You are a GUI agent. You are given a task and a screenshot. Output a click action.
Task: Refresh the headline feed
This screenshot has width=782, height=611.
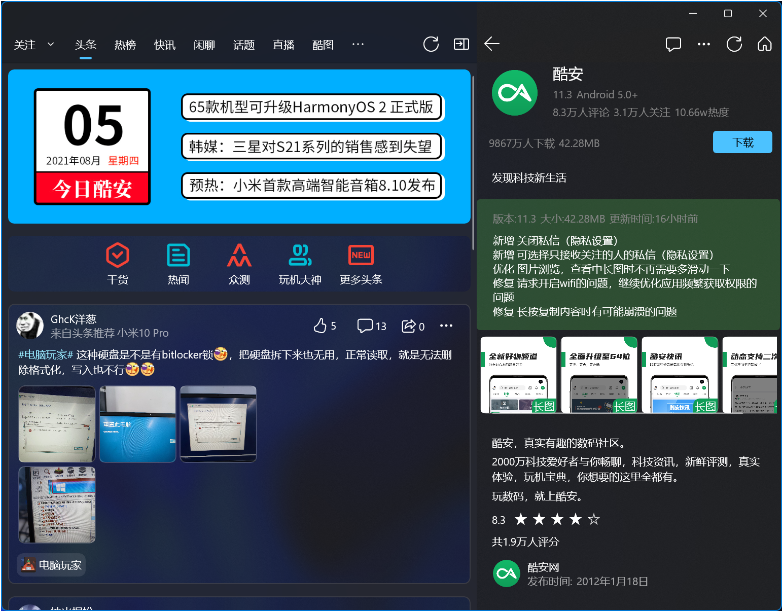(x=430, y=44)
